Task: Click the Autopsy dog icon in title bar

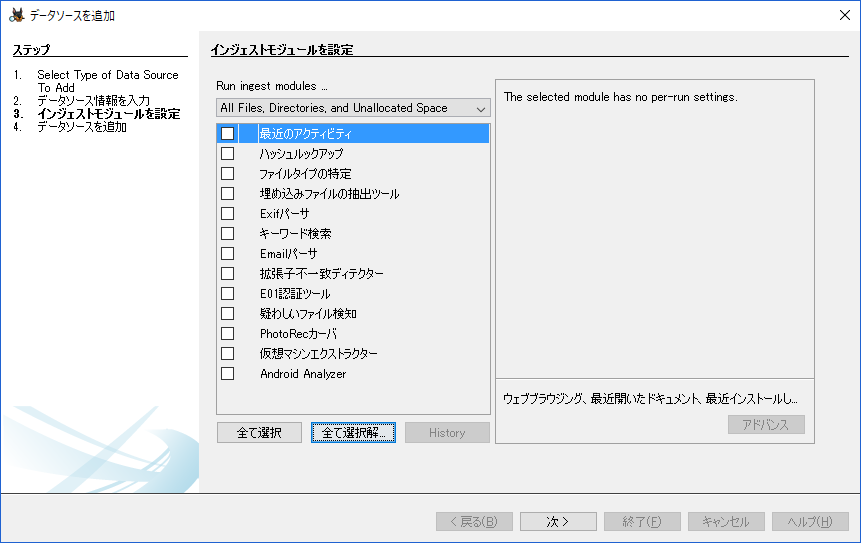Action: coord(16,15)
